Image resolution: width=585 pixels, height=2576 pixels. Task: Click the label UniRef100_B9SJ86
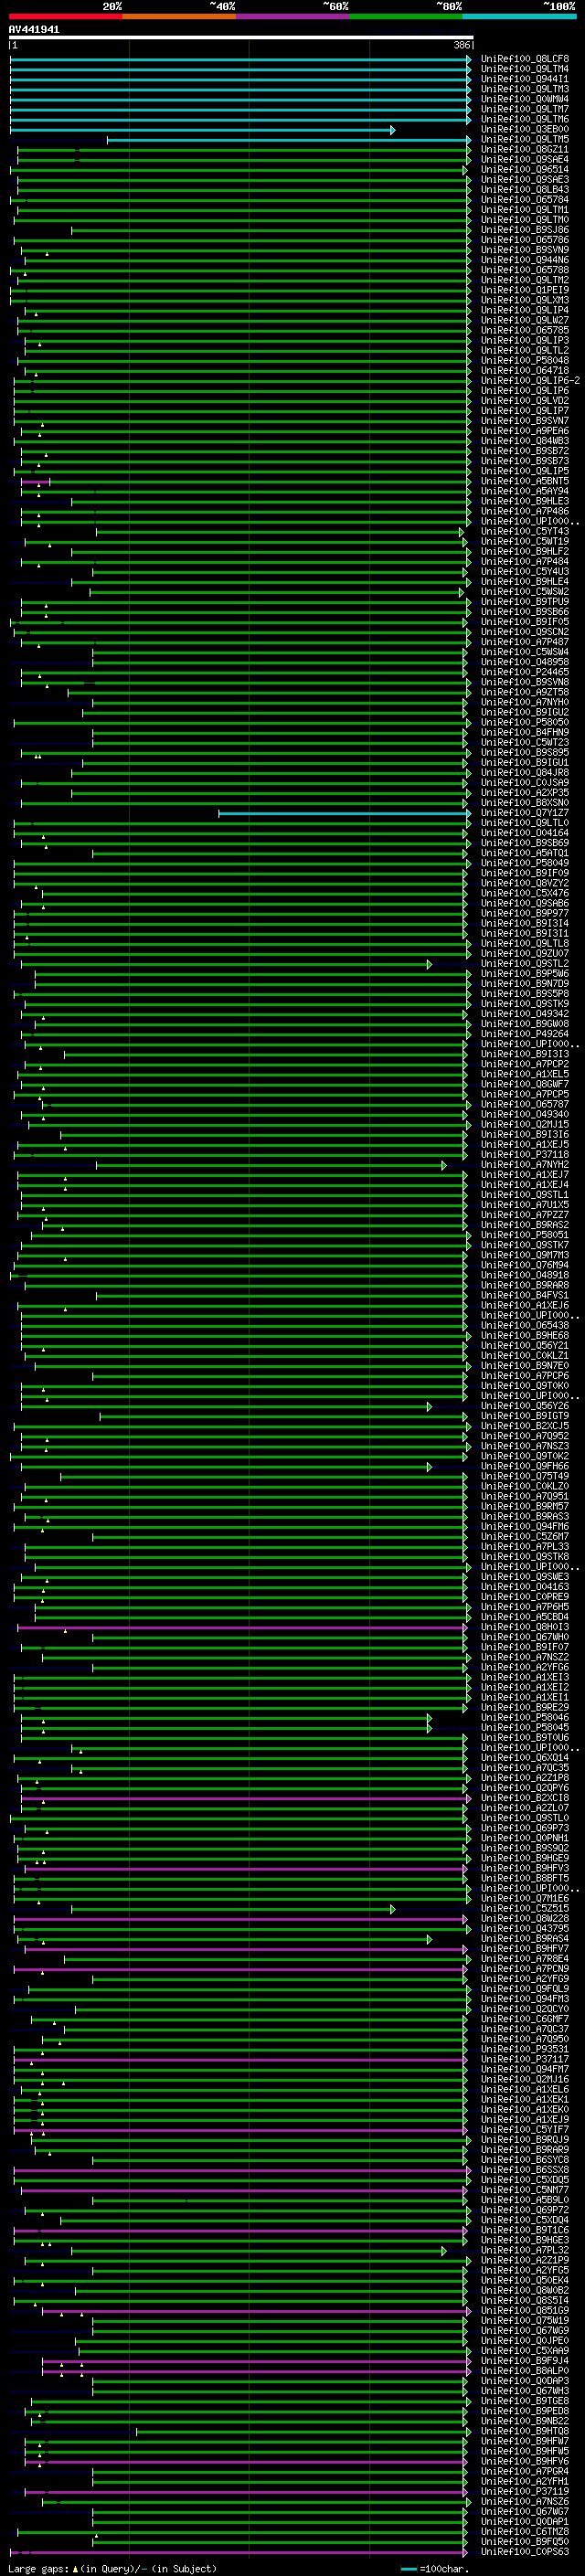click(x=524, y=230)
